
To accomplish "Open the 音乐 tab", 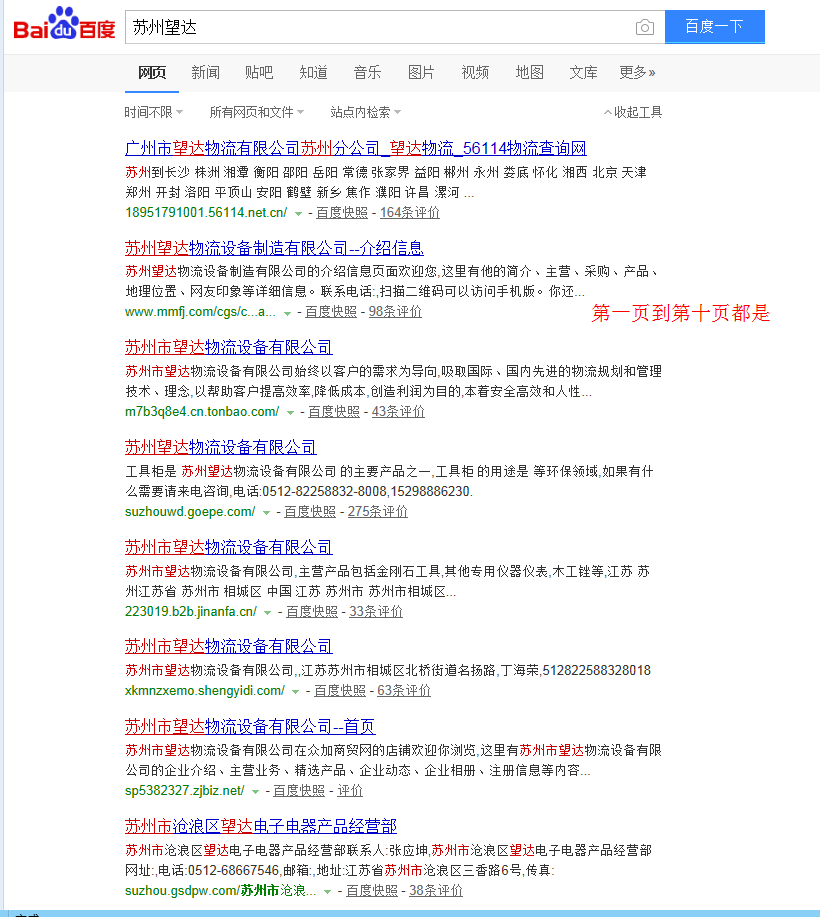I will pyautogui.click(x=367, y=73).
